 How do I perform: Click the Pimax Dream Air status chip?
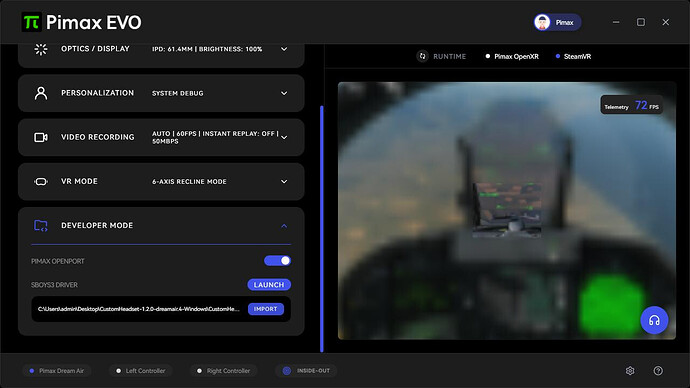point(56,371)
